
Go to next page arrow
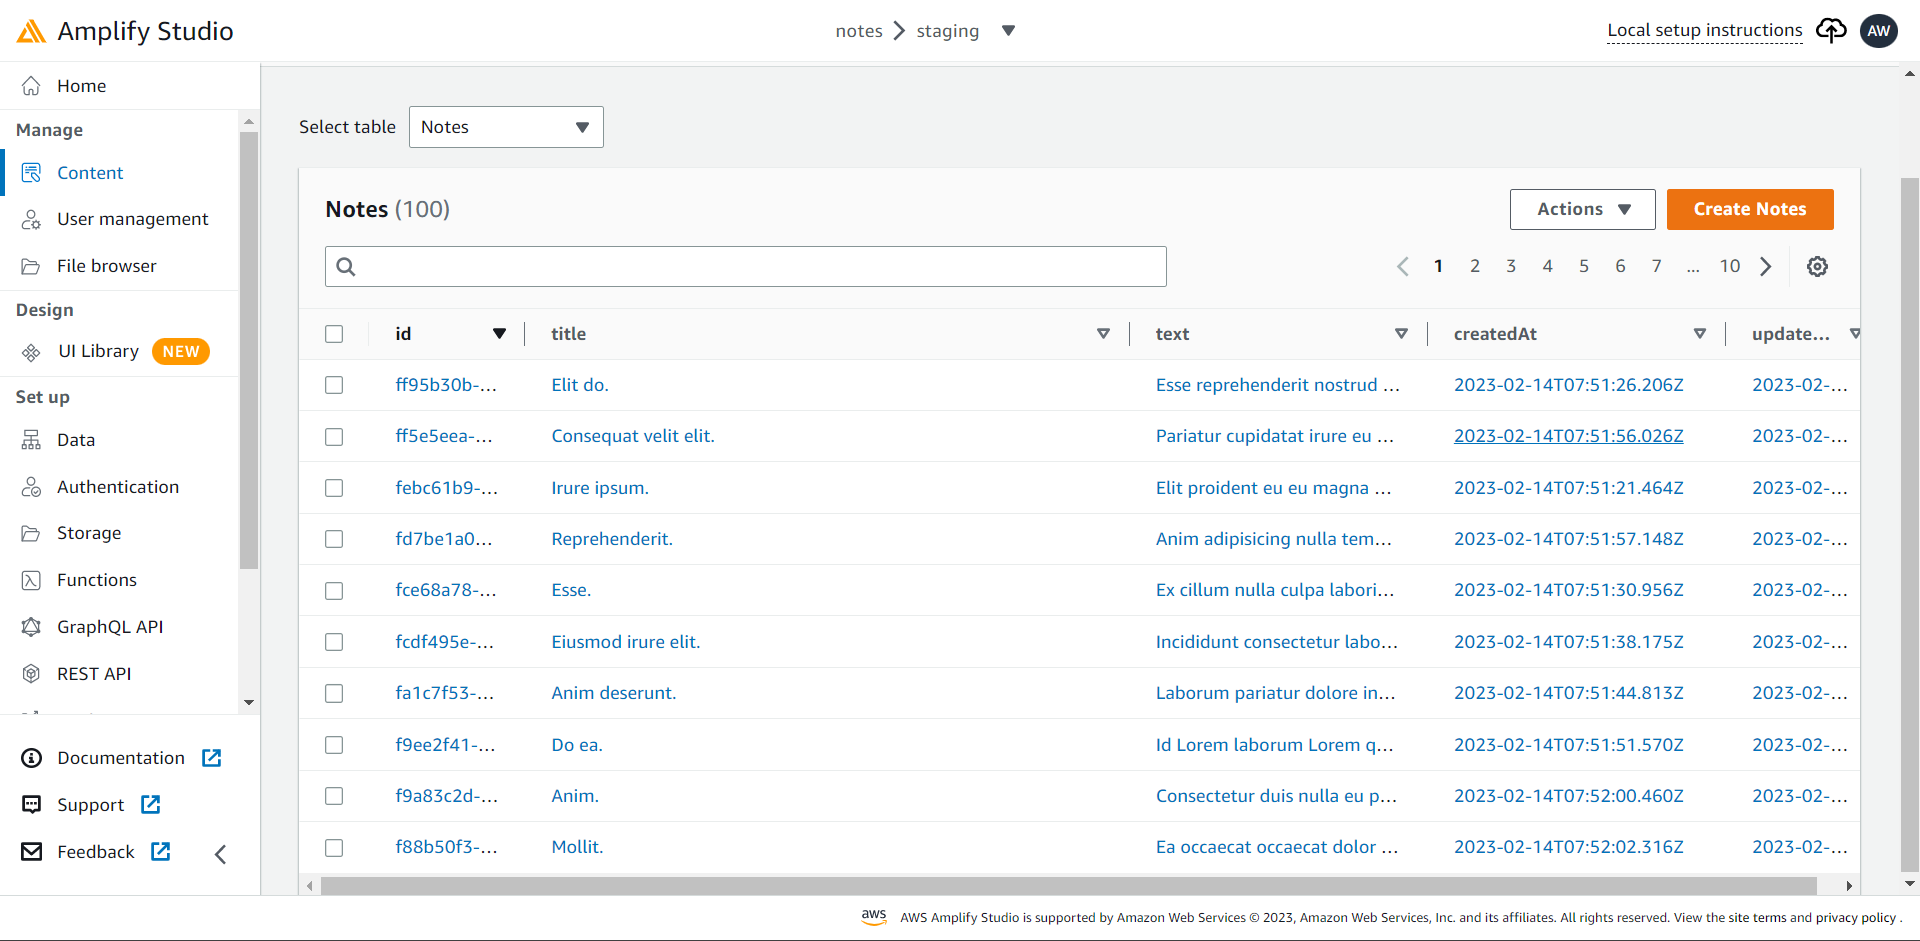point(1766,266)
